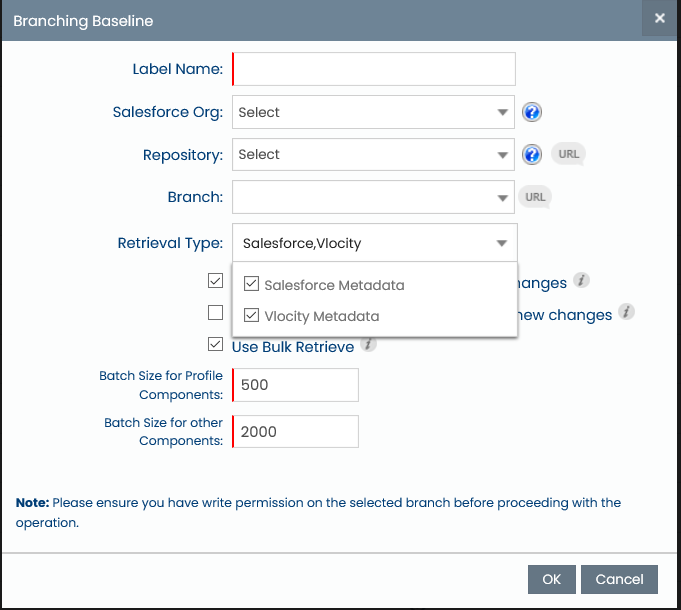Viewport: 681px width, 610px height.
Task: Expand the Repository select dropdown
Action: point(373,155)
